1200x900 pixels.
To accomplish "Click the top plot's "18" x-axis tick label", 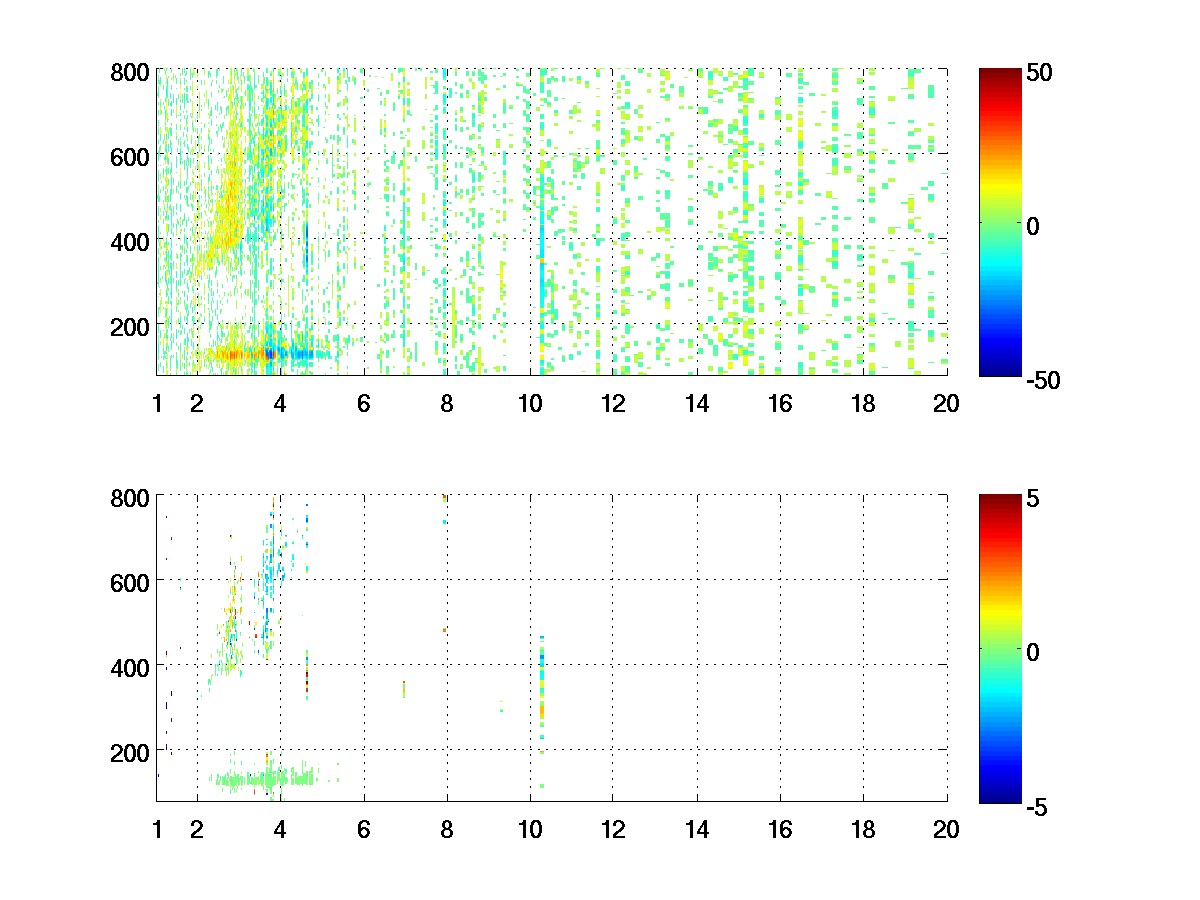I will click(863, 404).
